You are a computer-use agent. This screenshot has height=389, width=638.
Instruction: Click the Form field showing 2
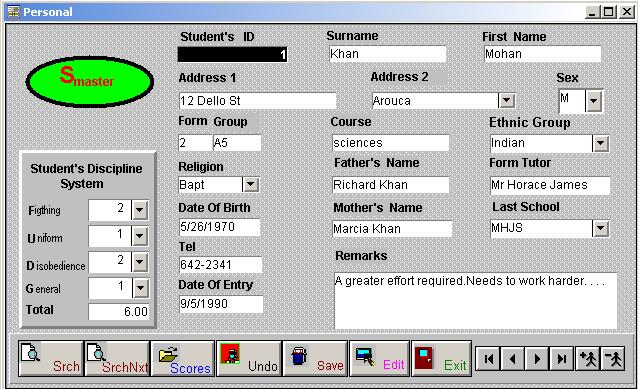pos(195,143)
